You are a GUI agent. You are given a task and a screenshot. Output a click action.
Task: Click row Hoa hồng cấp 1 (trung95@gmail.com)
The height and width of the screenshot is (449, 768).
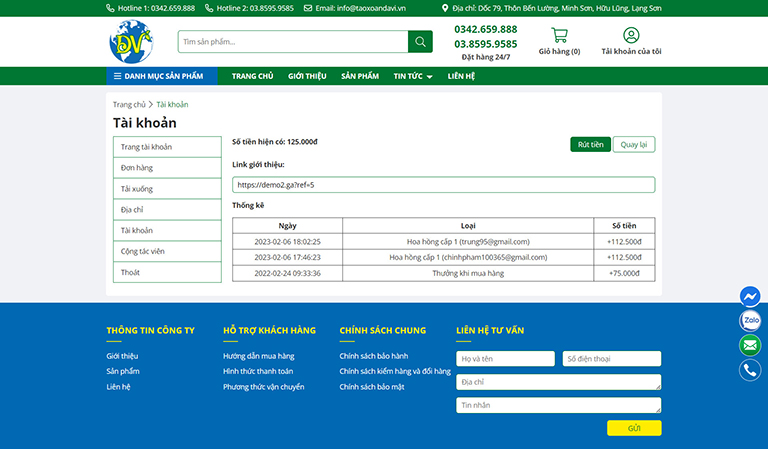(468, 241)
